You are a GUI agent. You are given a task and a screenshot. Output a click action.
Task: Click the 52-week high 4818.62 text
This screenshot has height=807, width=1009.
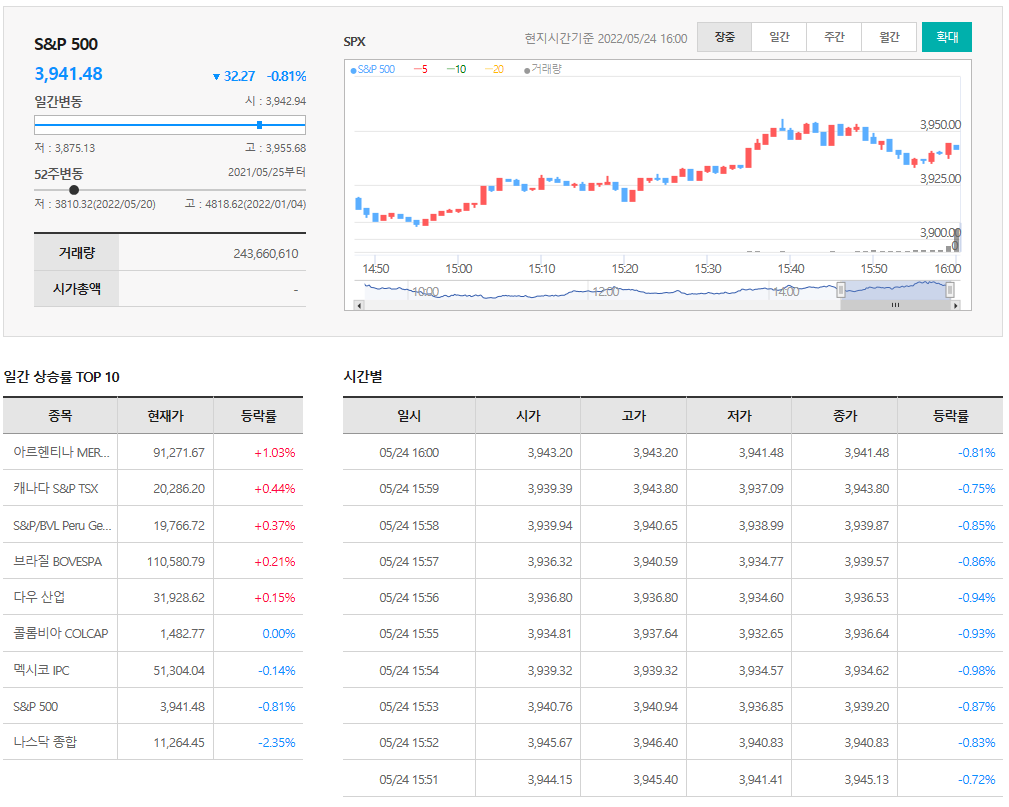[x=245, y=204]
